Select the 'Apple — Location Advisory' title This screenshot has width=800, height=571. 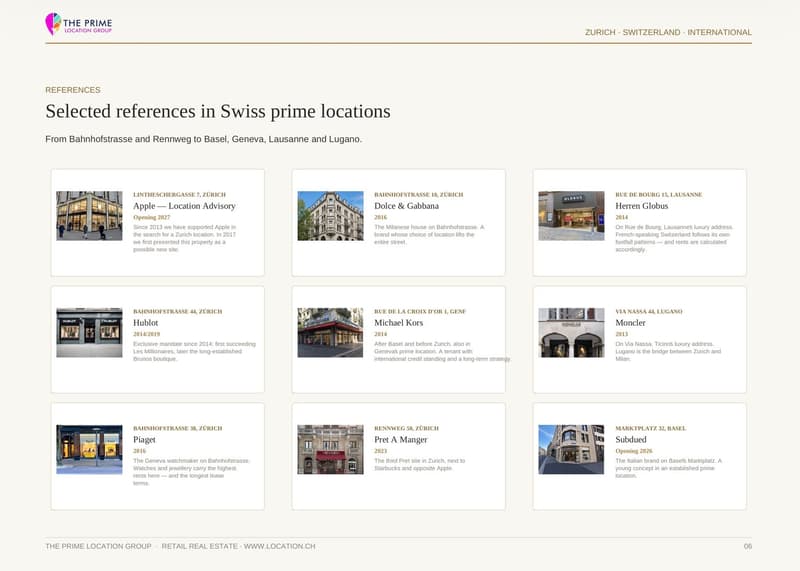pos(184,206)
